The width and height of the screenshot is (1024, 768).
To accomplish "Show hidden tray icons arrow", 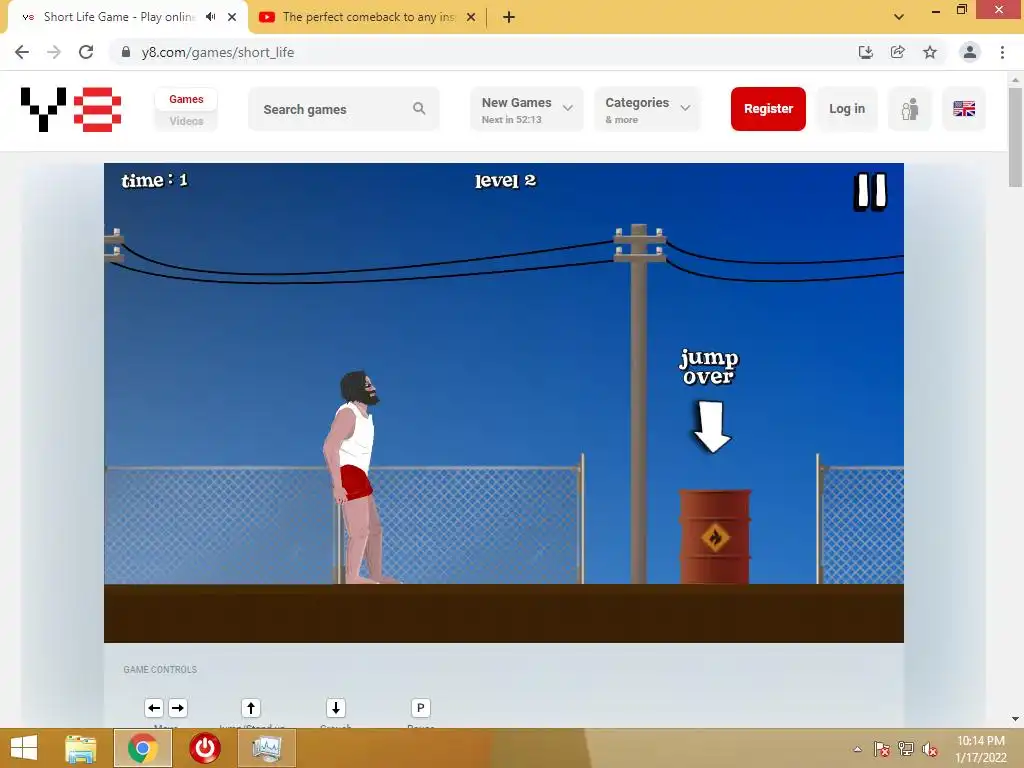I will click(857, 749).
